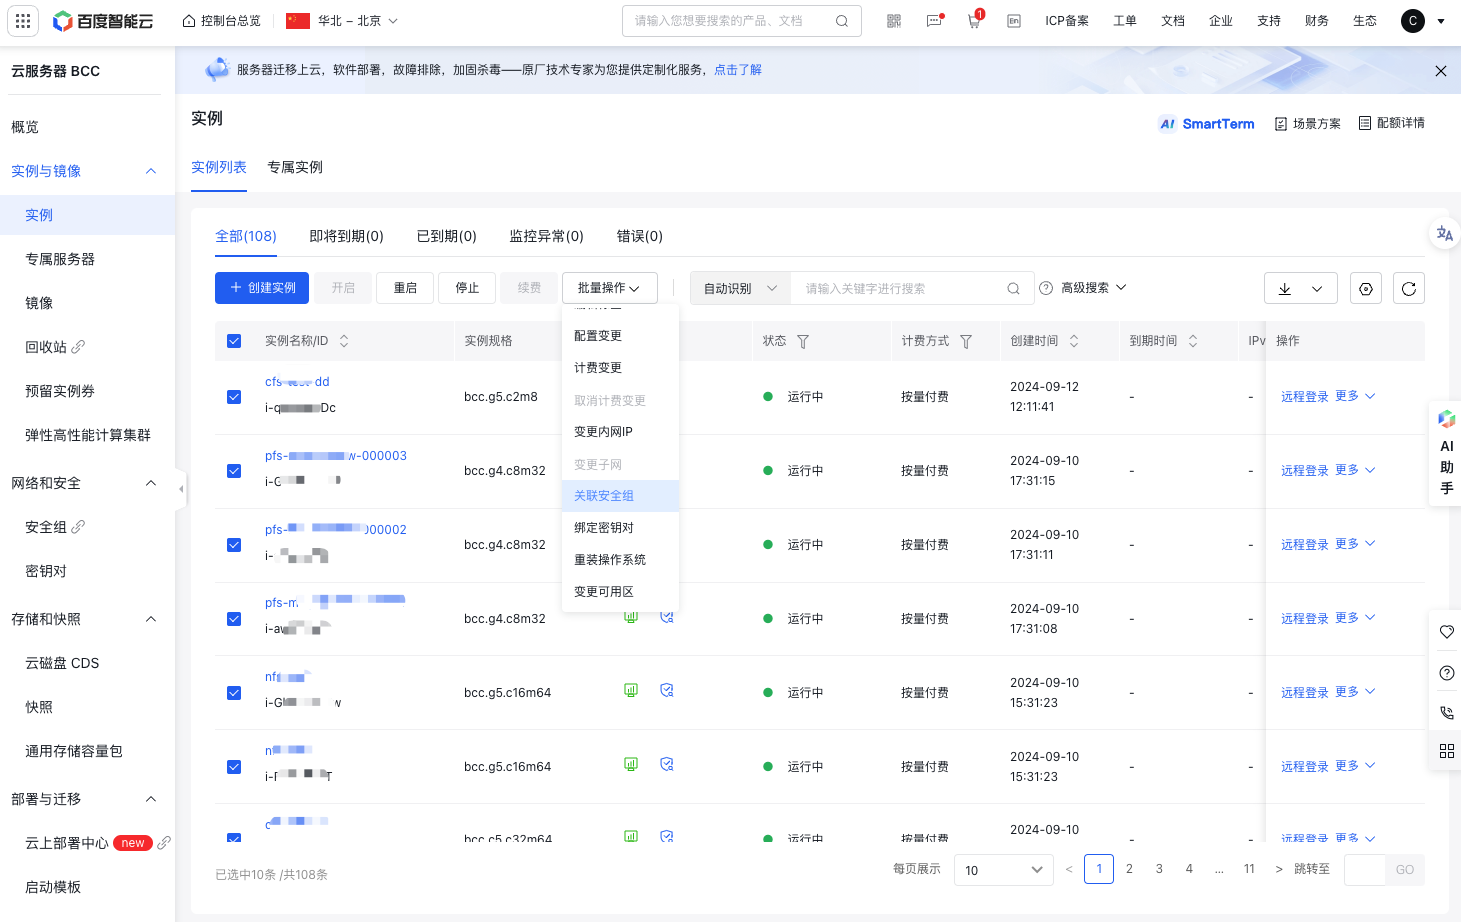1461x922 pixels.
Task: Collapse the 存储和快照 sidebar section
Action: point(151,619)
